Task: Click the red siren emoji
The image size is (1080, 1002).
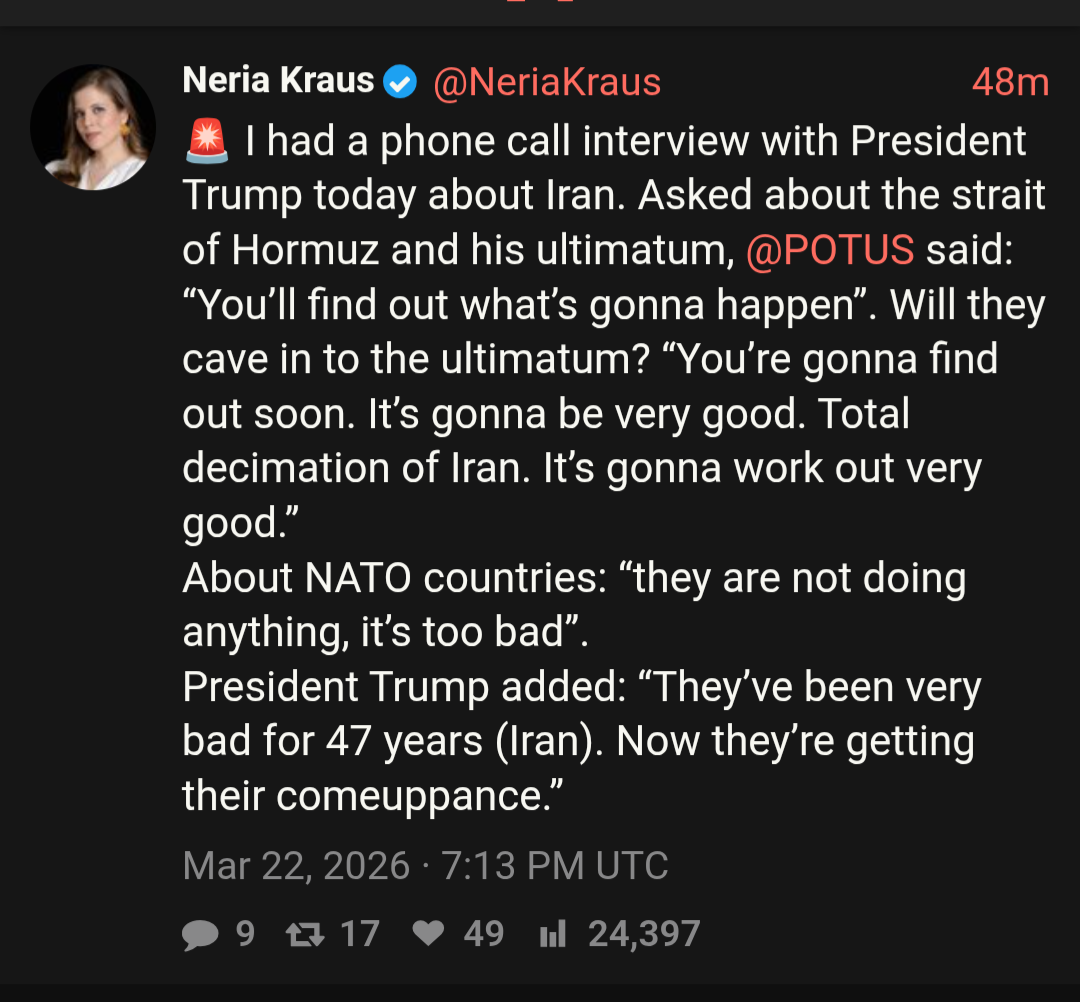Action: pos(207,141)
